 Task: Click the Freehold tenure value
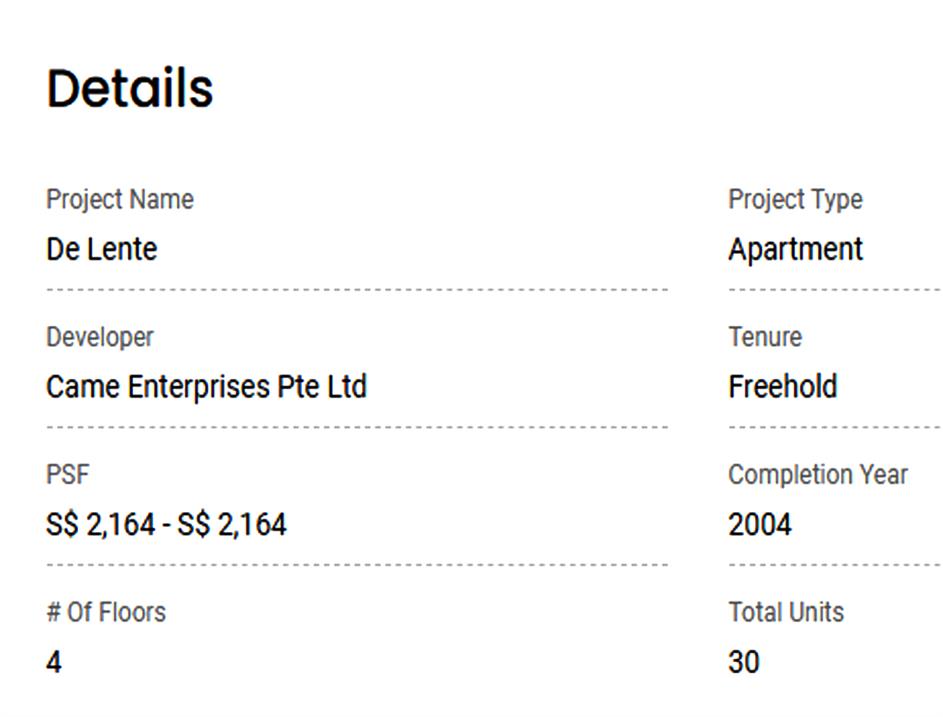tap(783, 387)
